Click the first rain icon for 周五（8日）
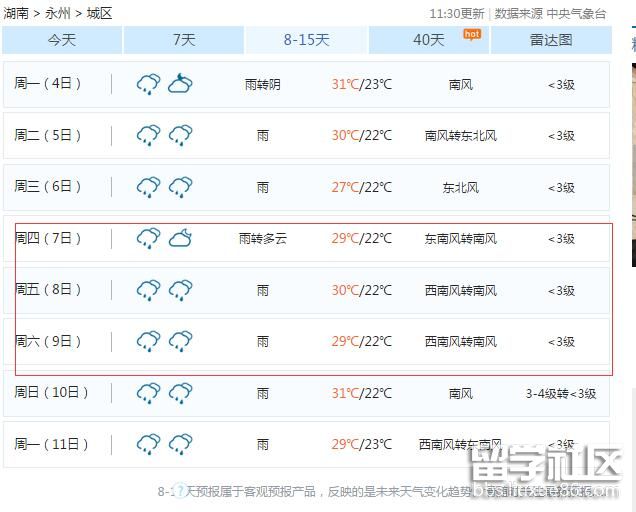 (x=148, y=290)
